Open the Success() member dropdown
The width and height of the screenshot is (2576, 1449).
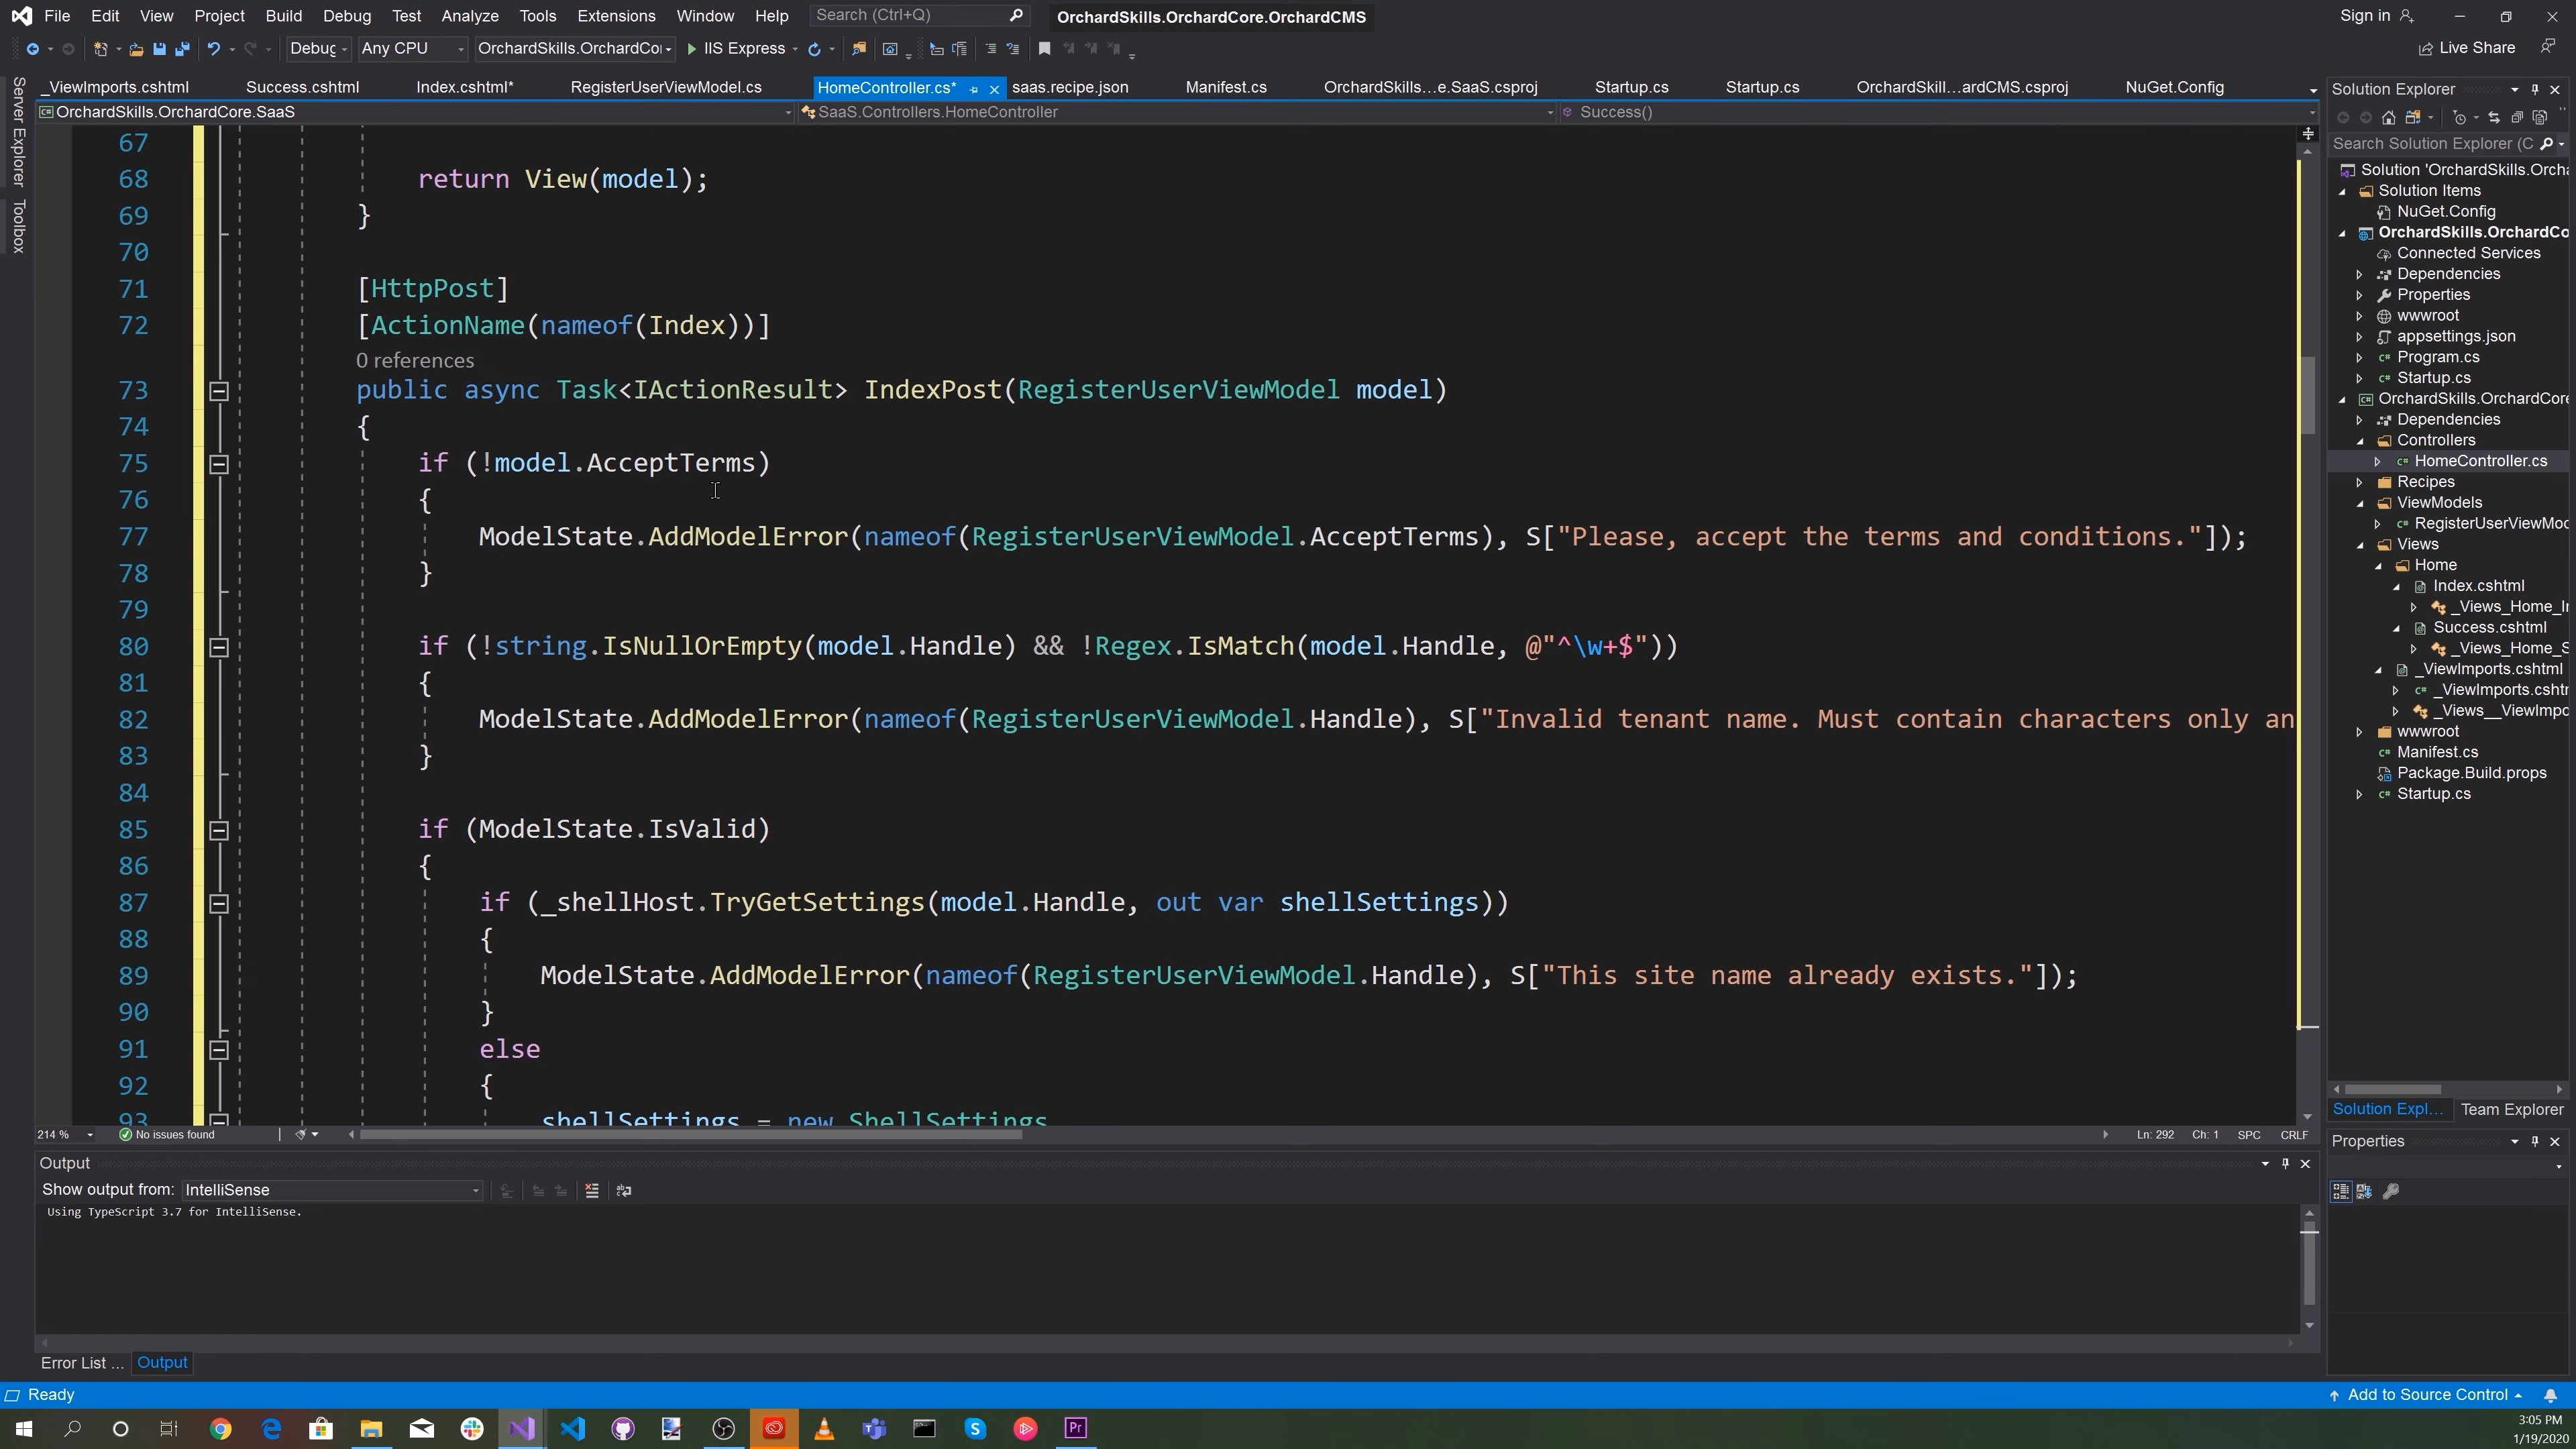pyautogui.click(x=1940, y=112)
